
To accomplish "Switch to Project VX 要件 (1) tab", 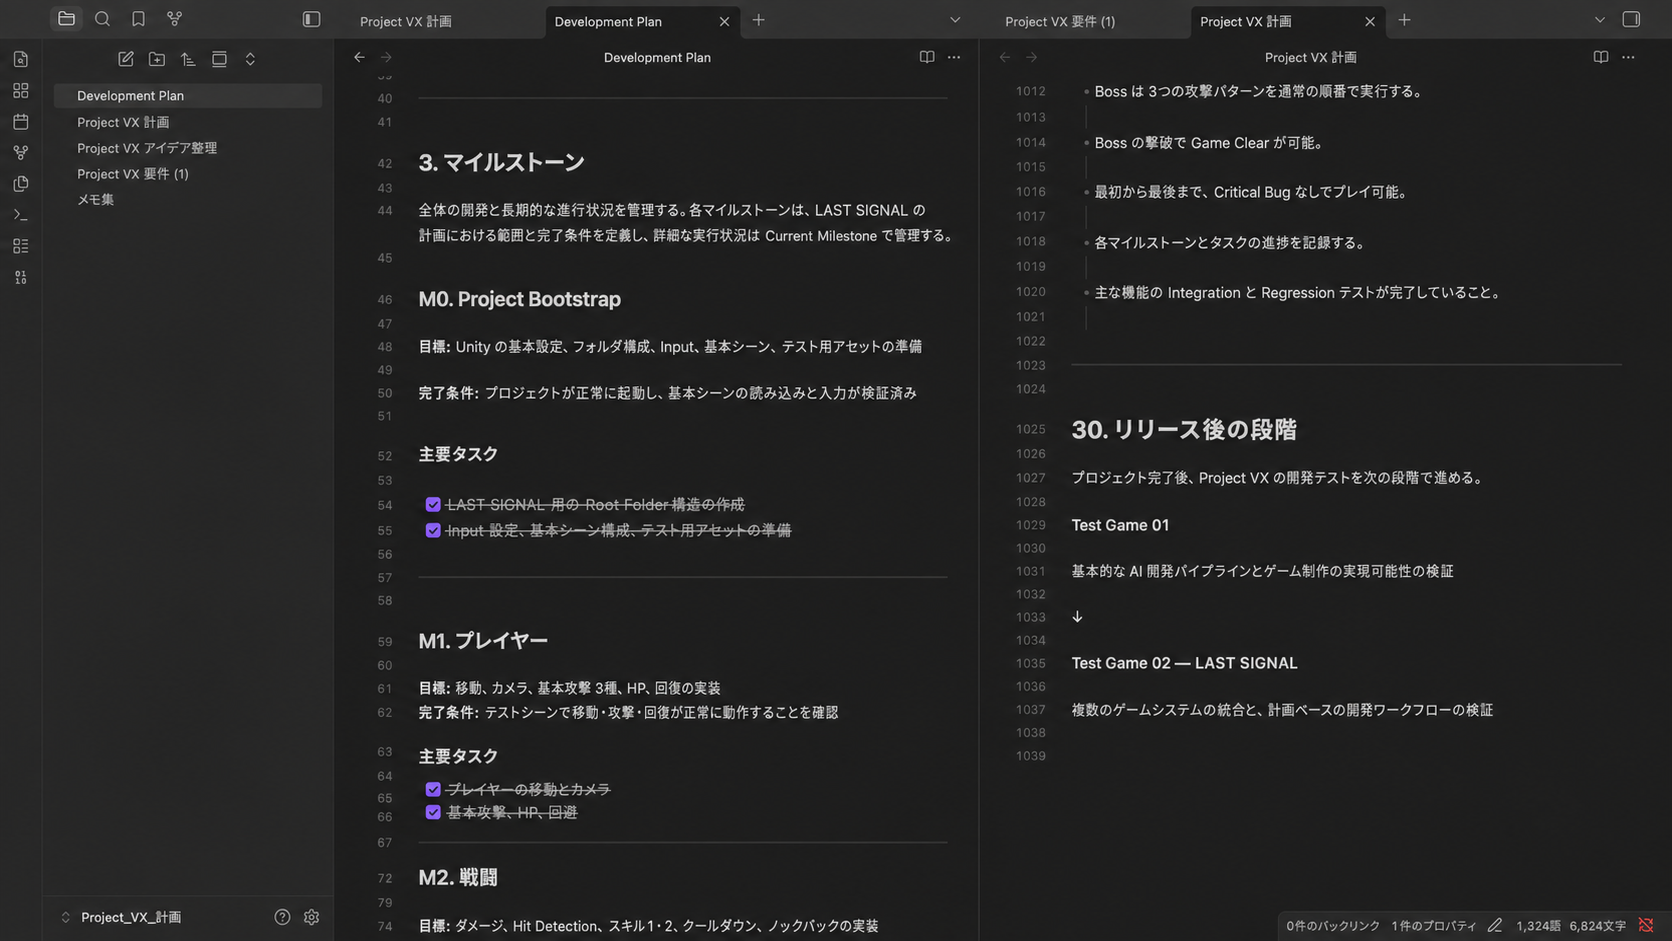I will (1060, 21).
